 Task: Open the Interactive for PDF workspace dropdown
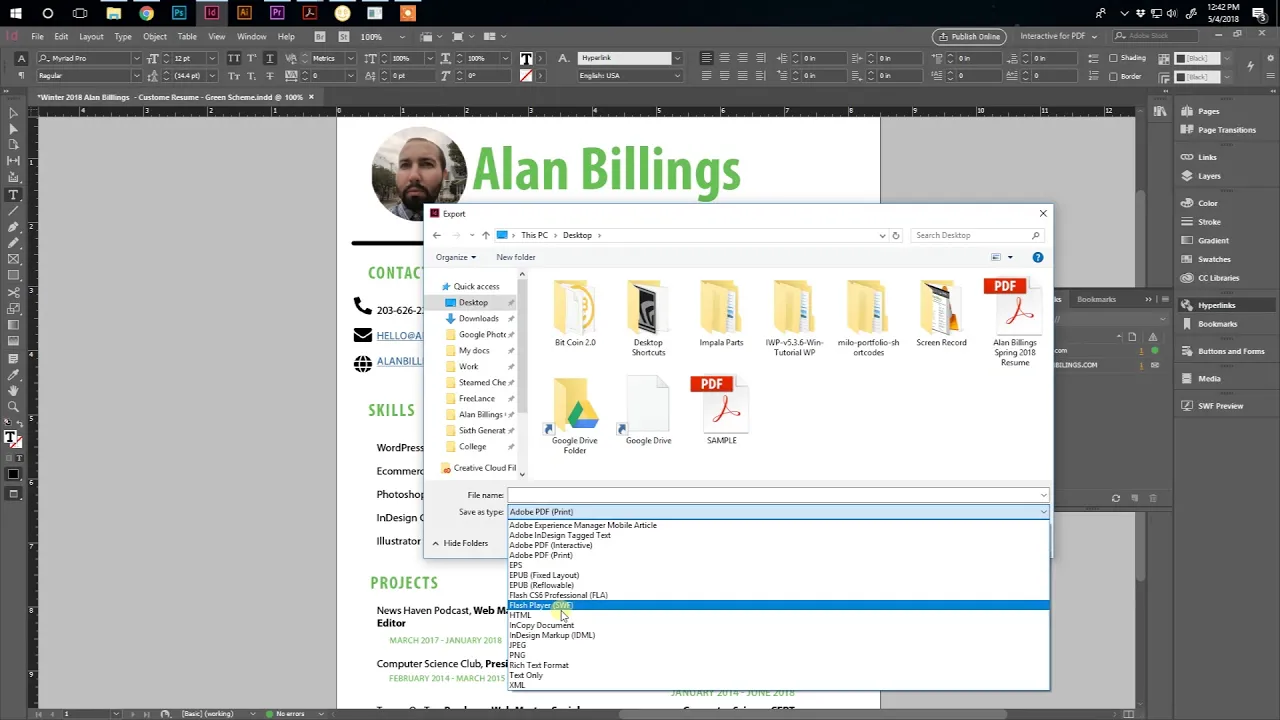(1058, 37)
